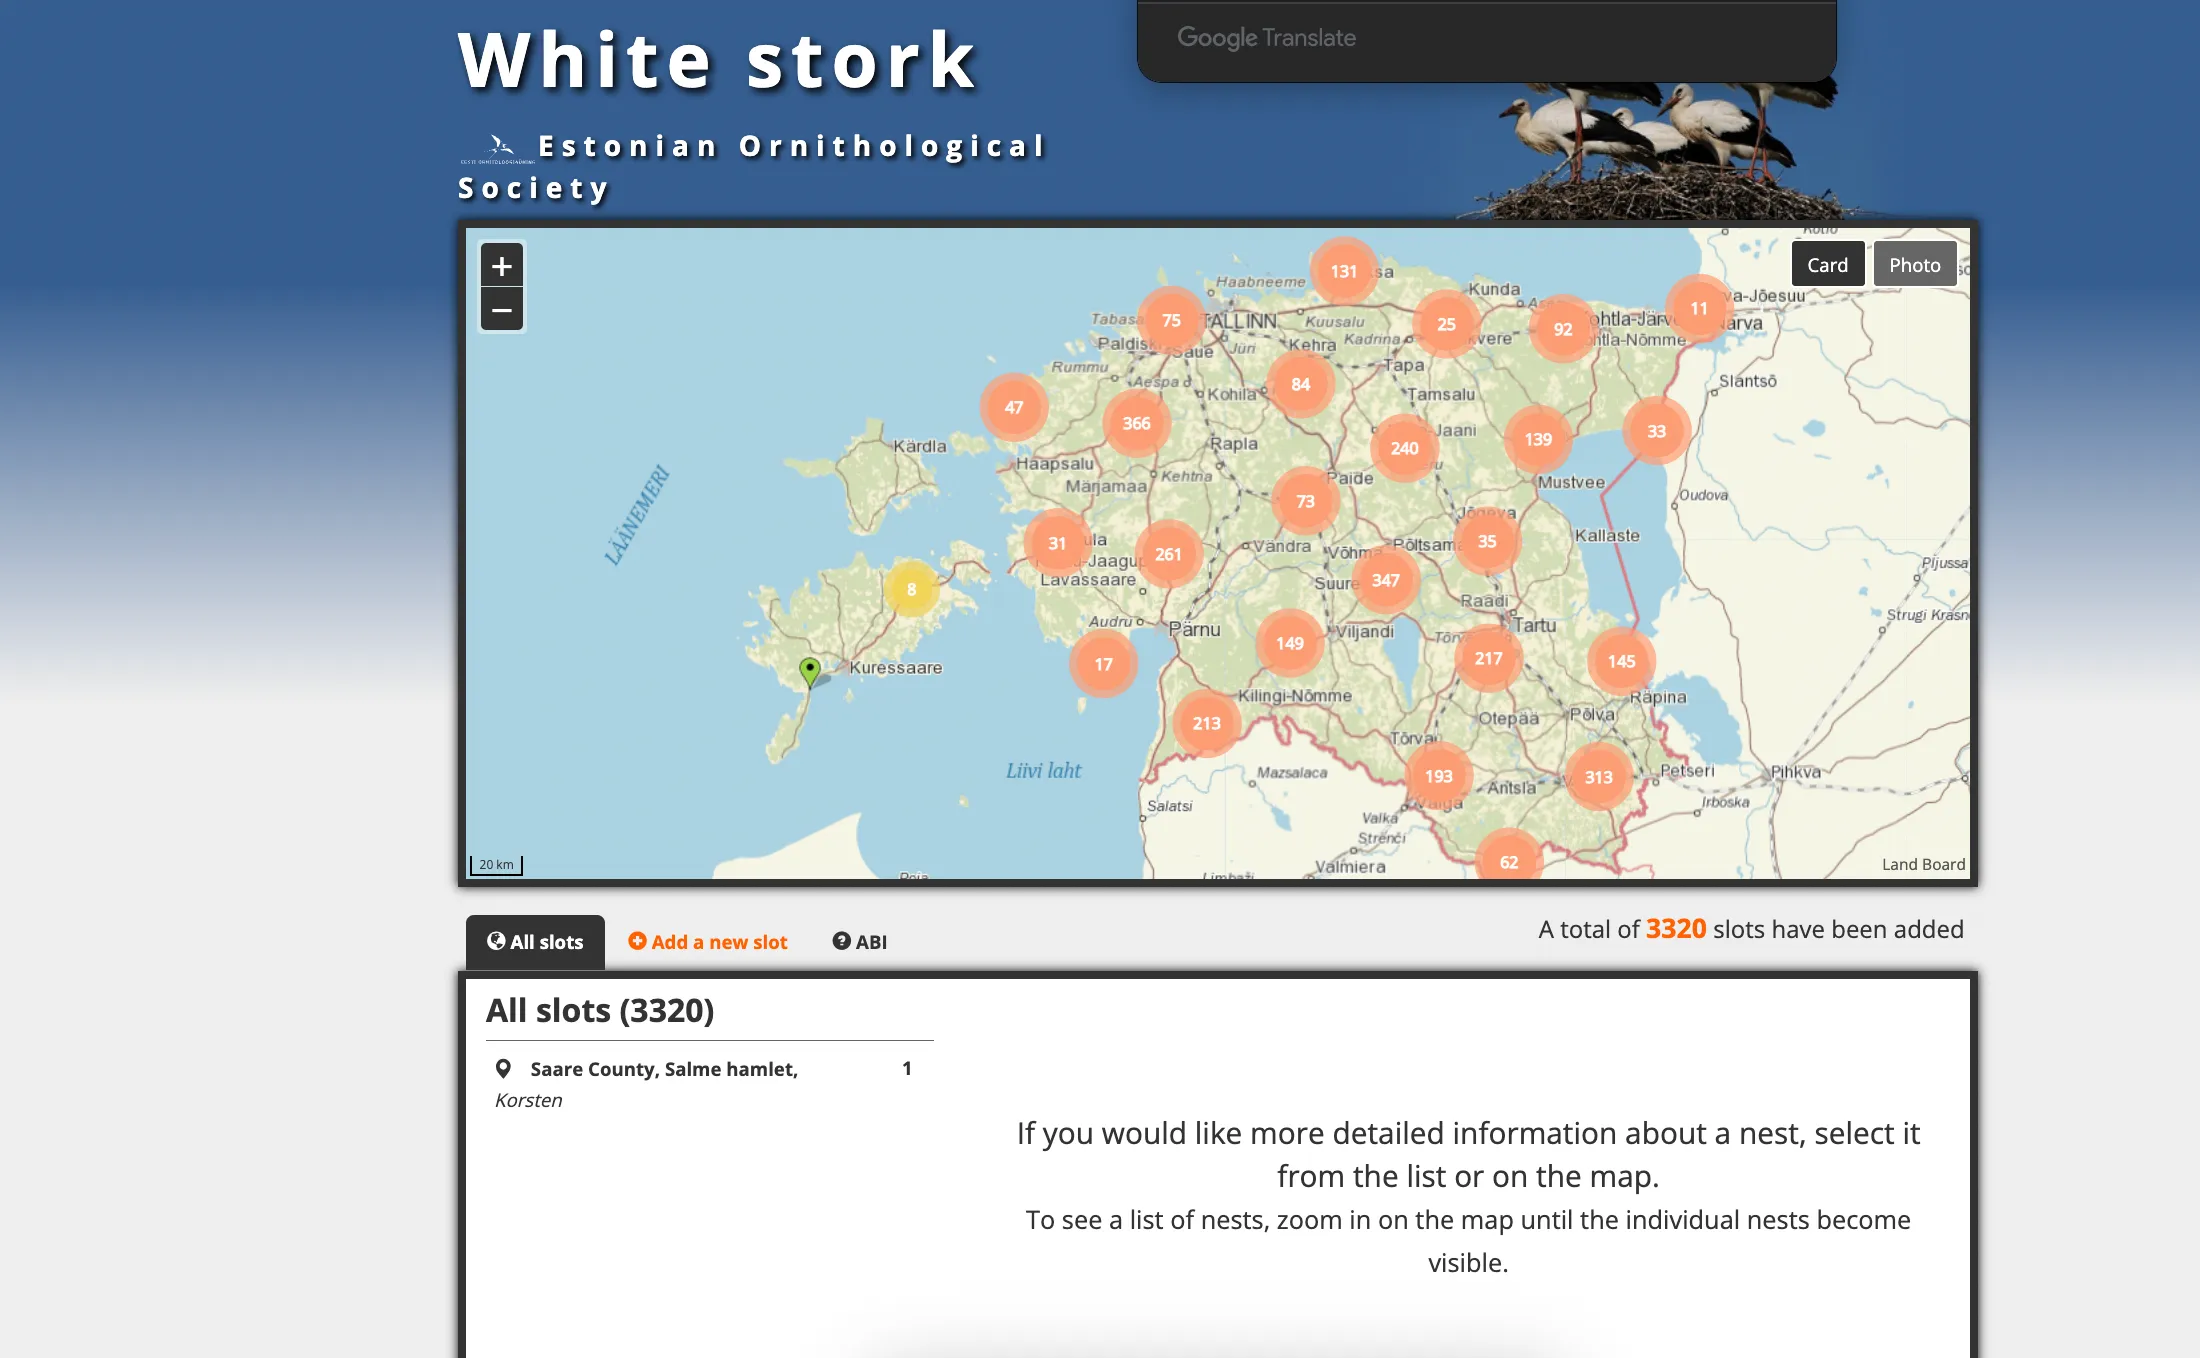Select the All slots tab
2200x1358 pixels.
coord(535,942)
